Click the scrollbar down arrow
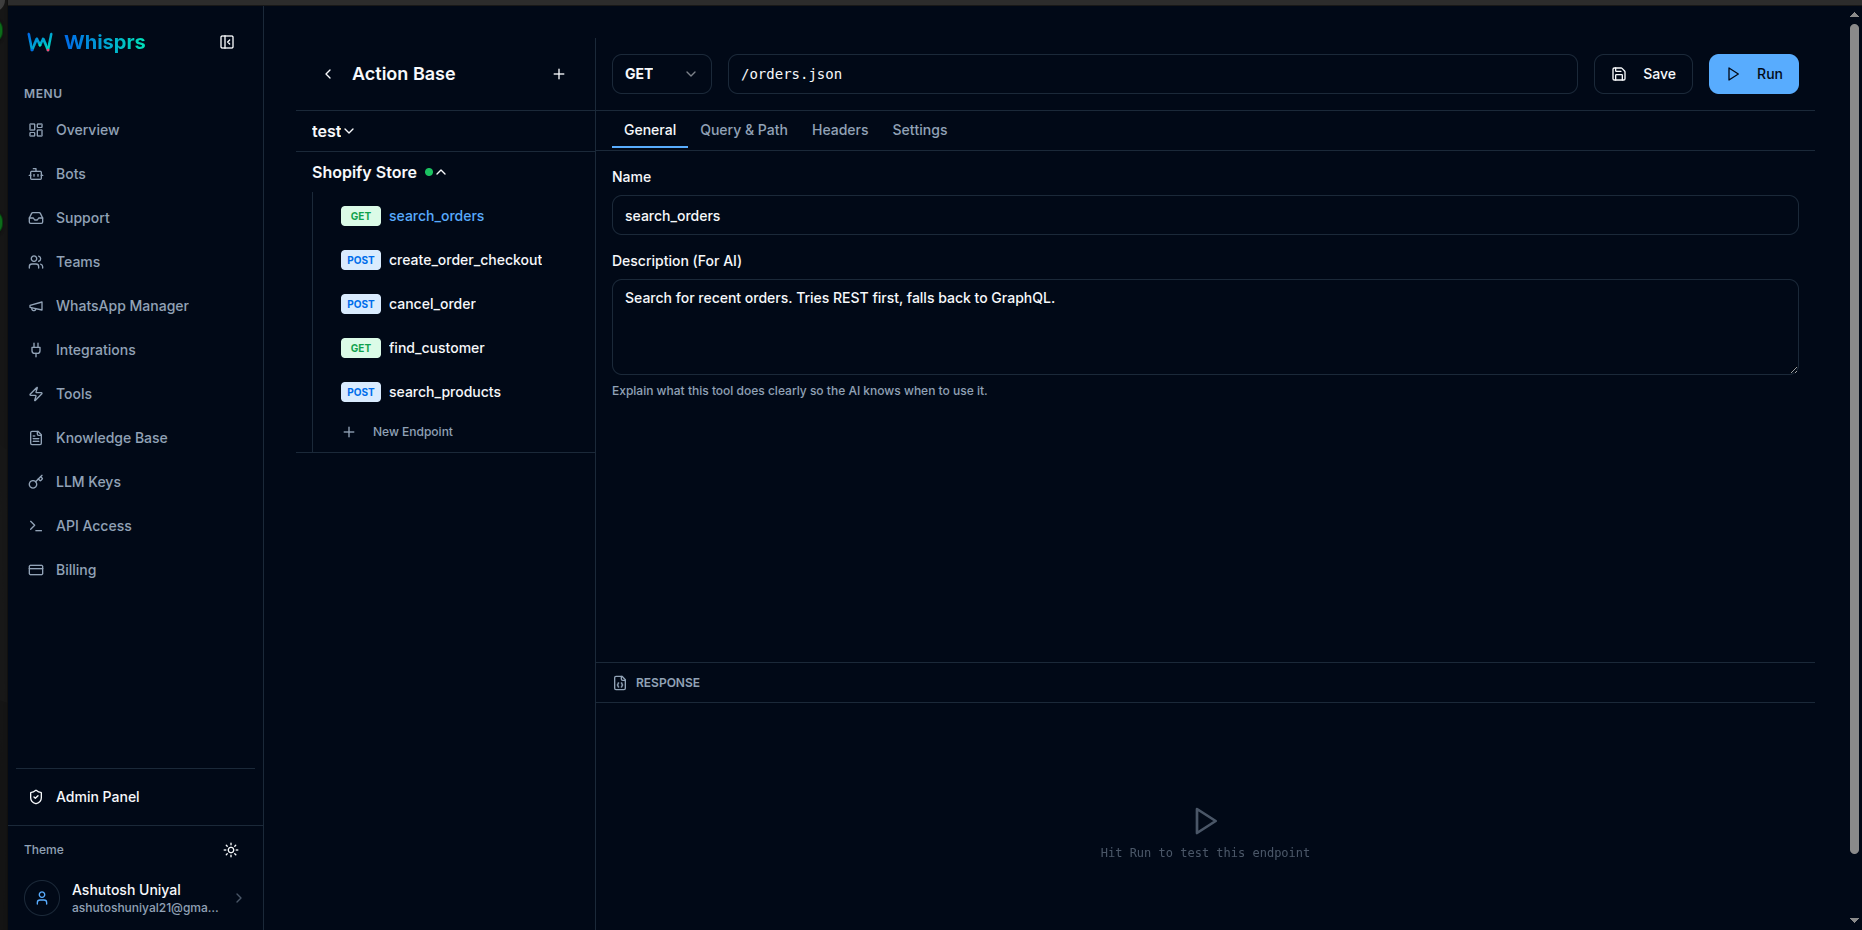1862x930 pixels. (x=1854, y=920)
